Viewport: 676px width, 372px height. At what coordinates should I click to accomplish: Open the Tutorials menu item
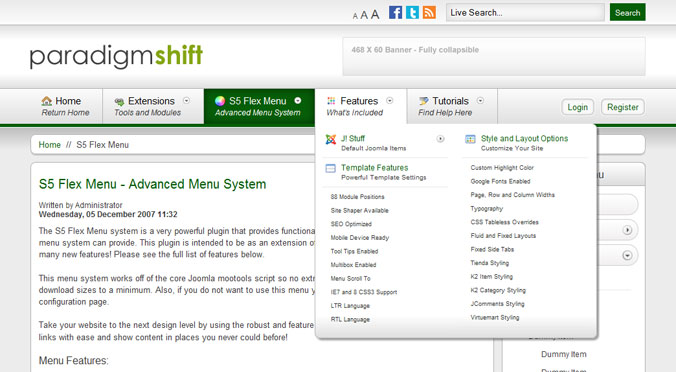click(x=452, y=106)
